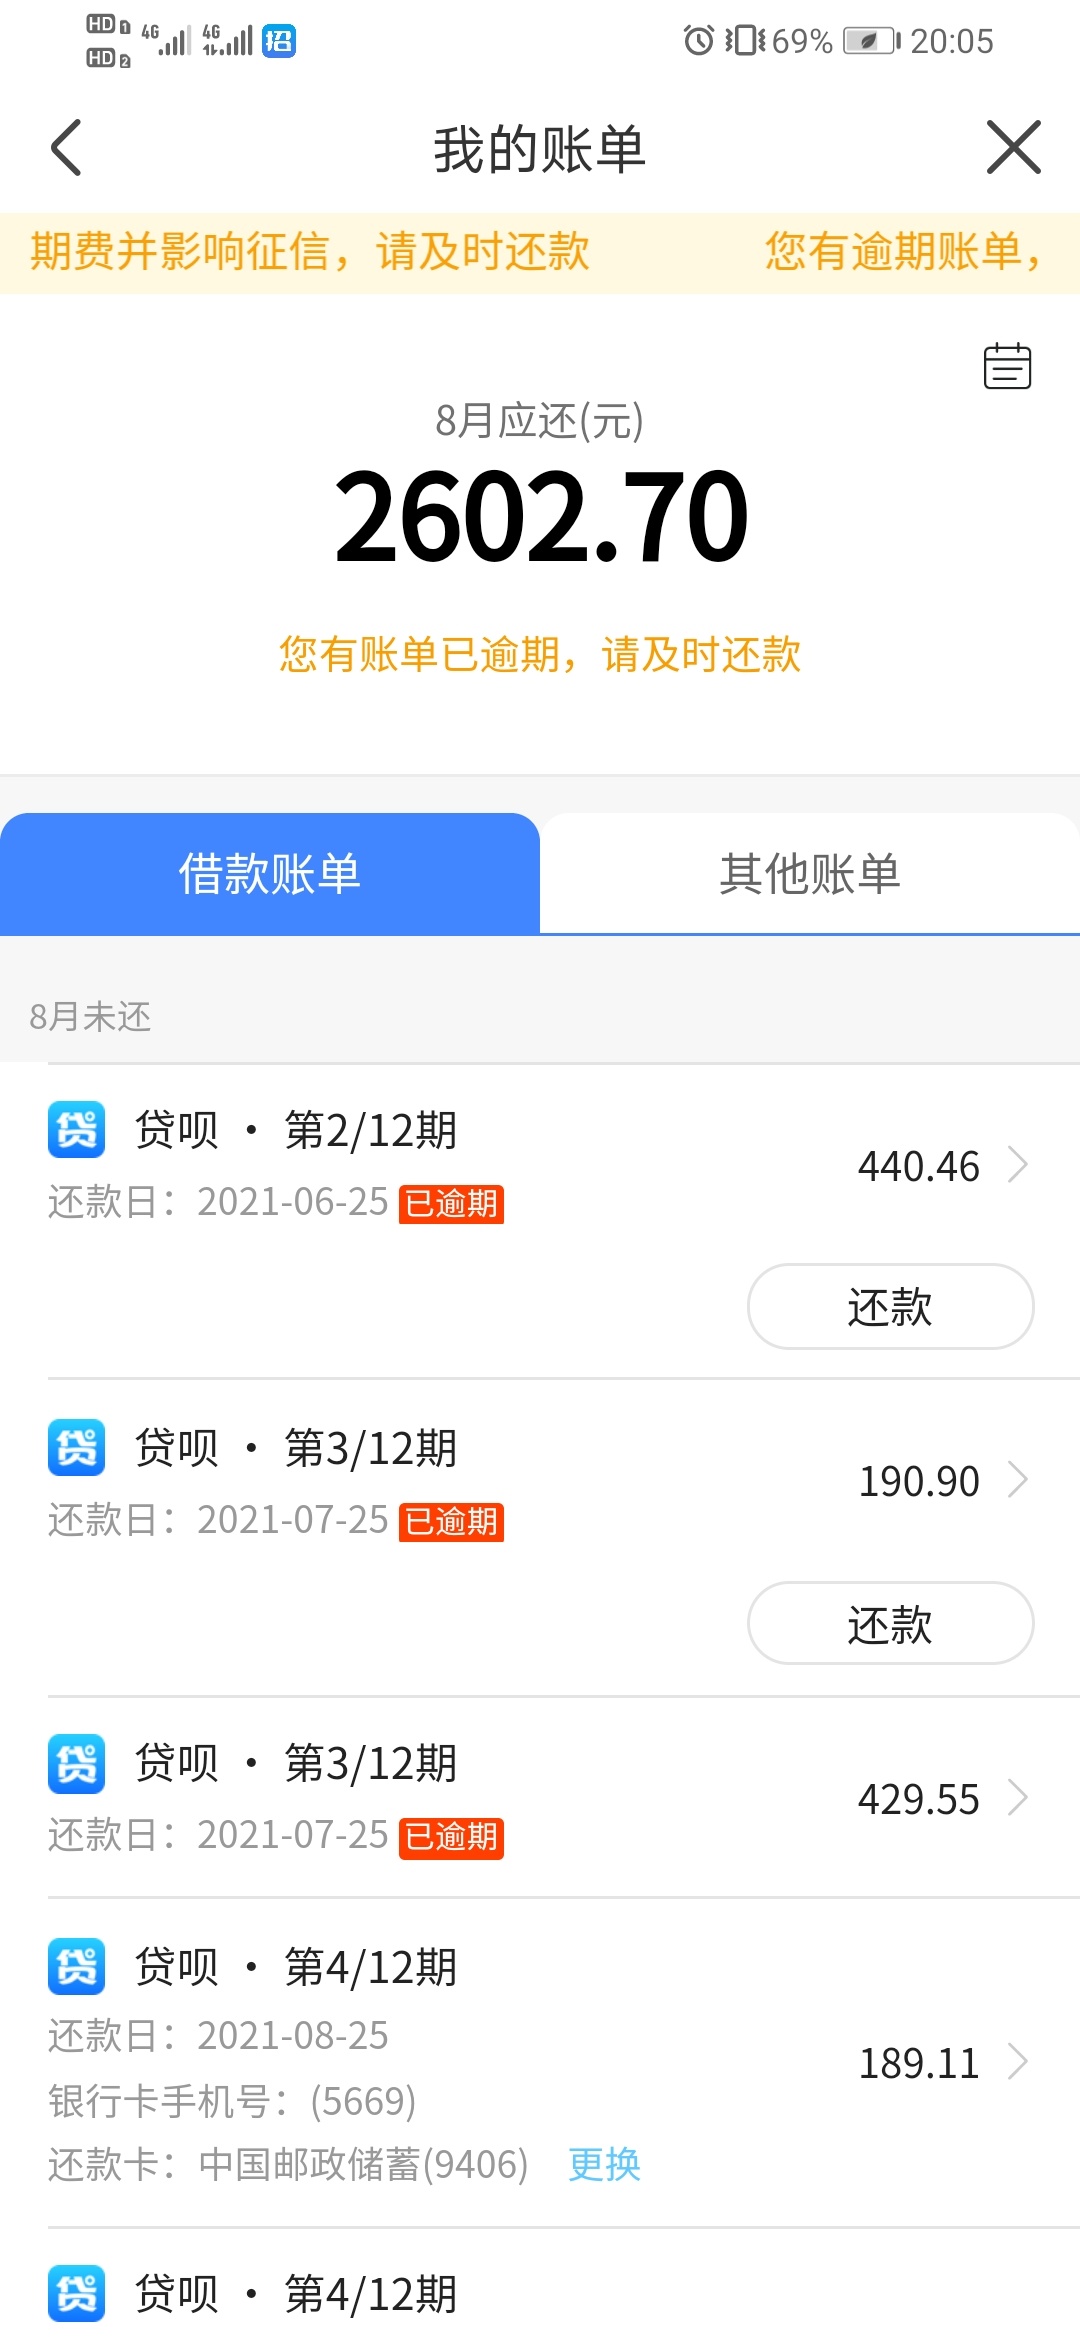This screenshot has width=1080, height=2340.
Task: Tap the back arrow icon
Action: 66,148
